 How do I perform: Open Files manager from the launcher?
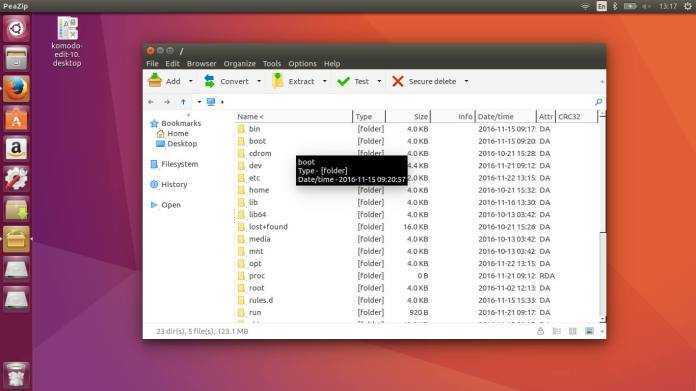(16, 59)
